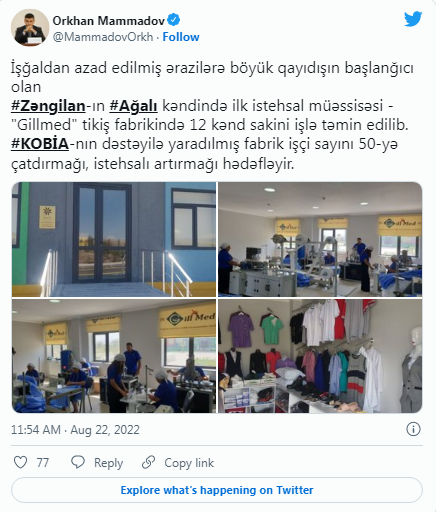
Task: Open the building entrance photo
Action: pyautogui.click(x=114, y=239)
